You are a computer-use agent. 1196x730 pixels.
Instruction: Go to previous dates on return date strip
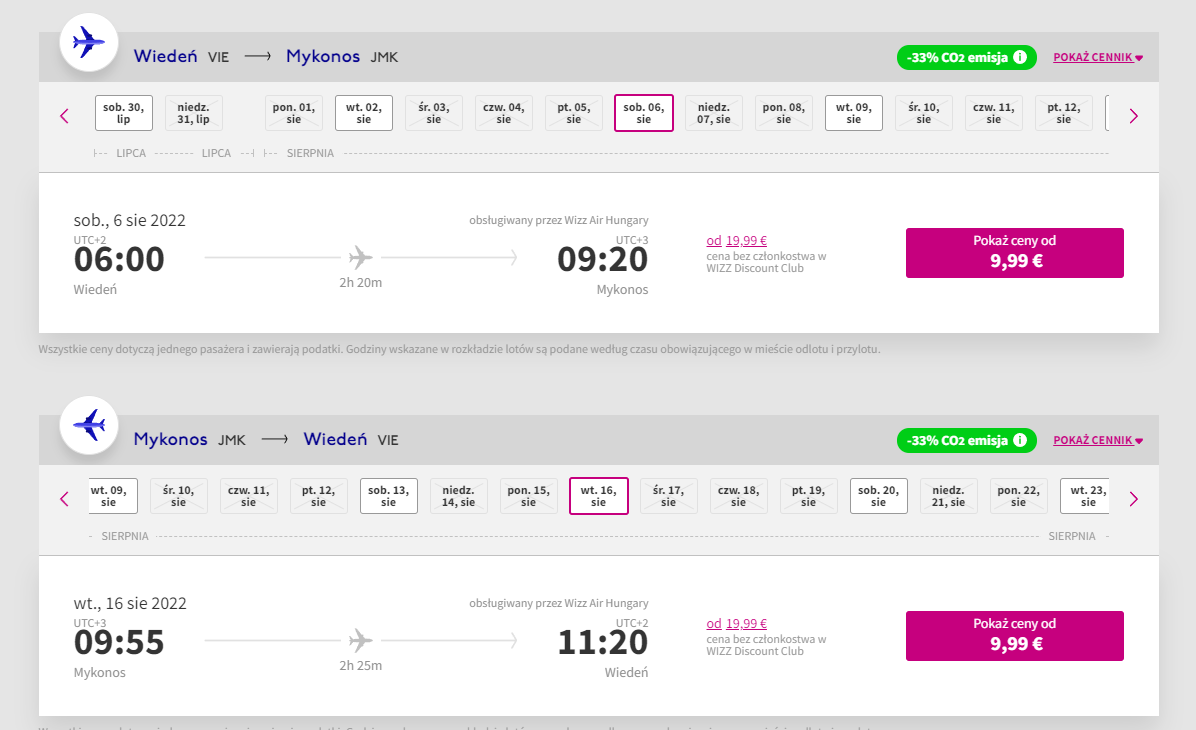click(64, 499)
